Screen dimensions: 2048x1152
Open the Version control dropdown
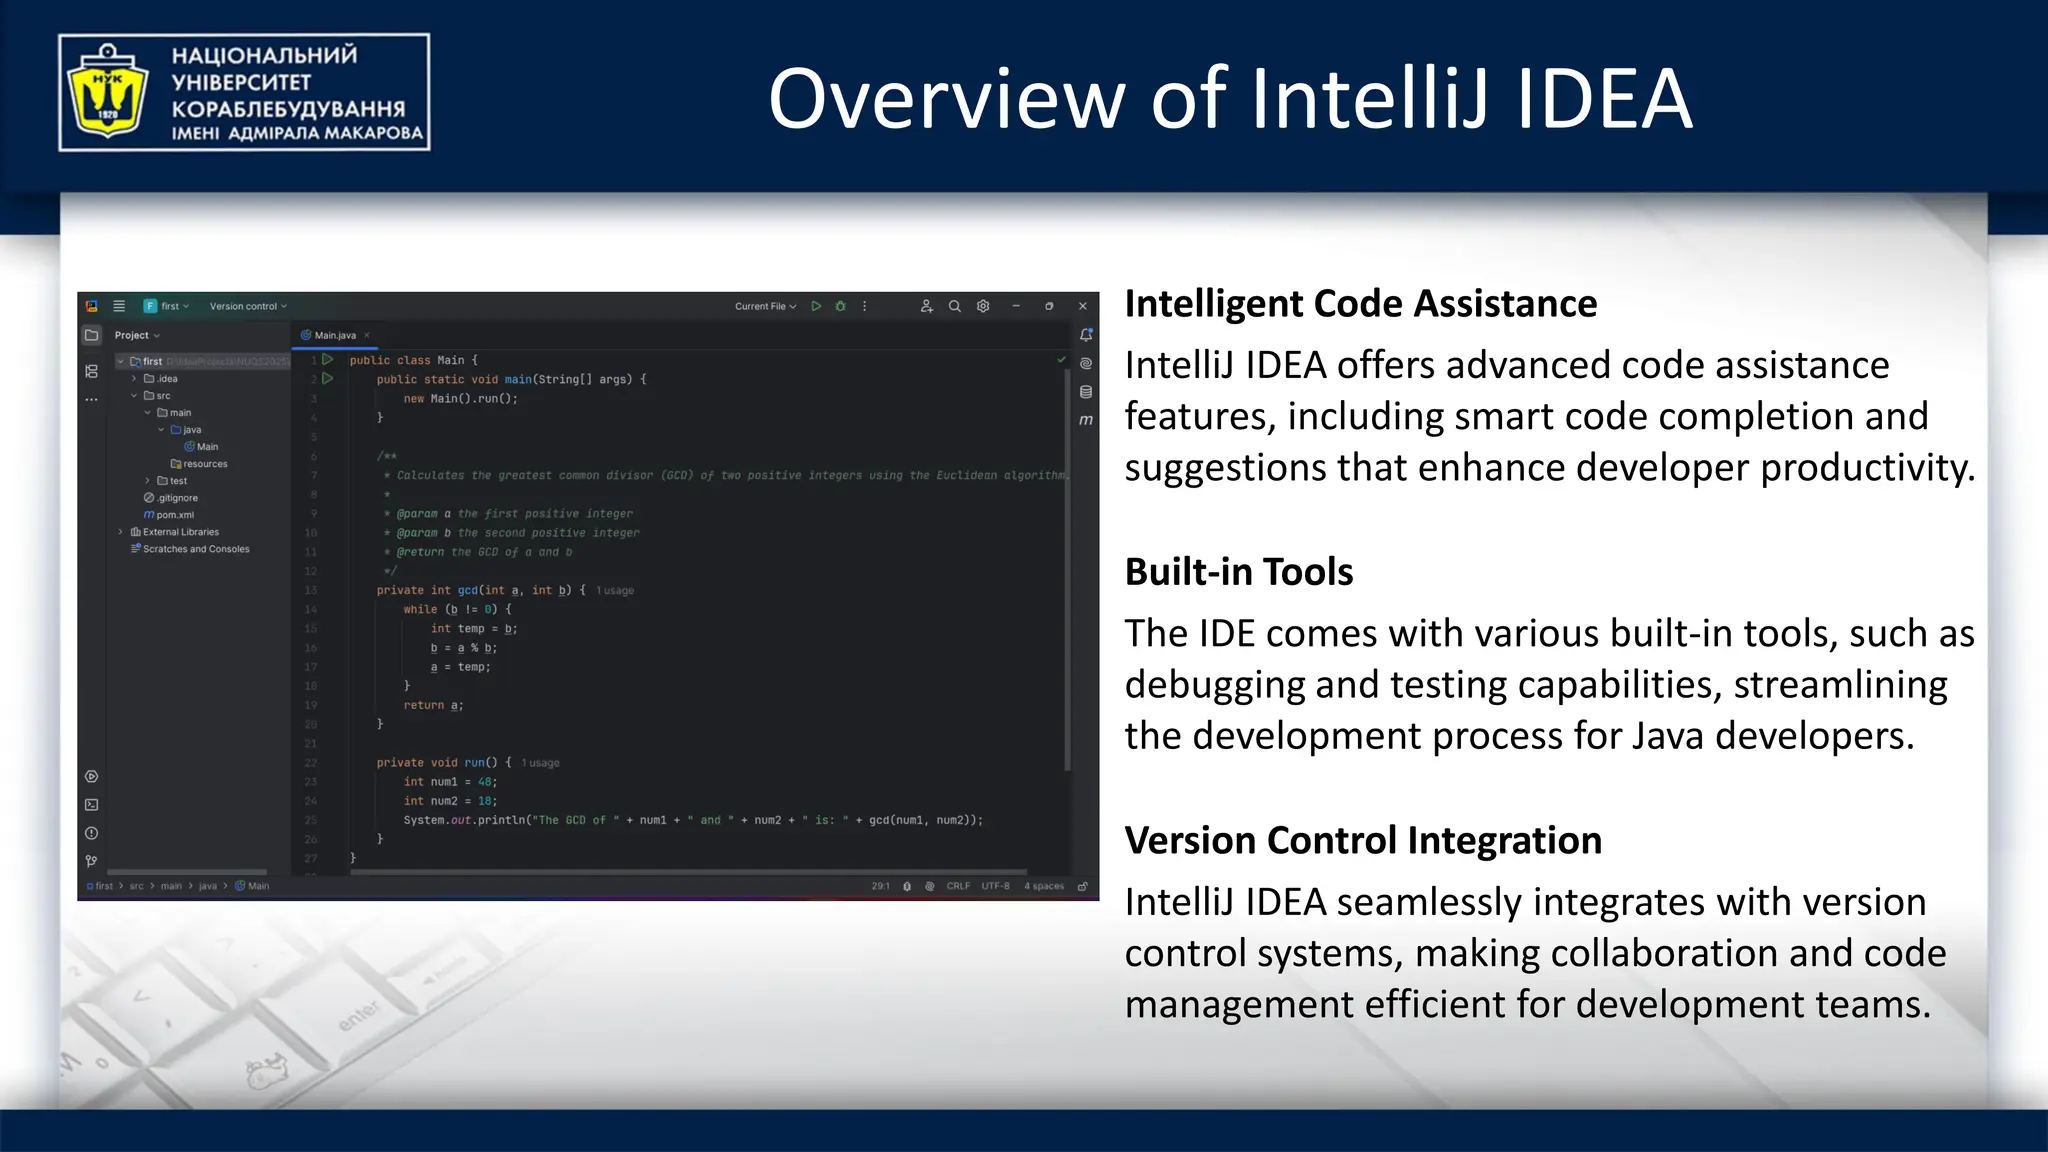248,306
